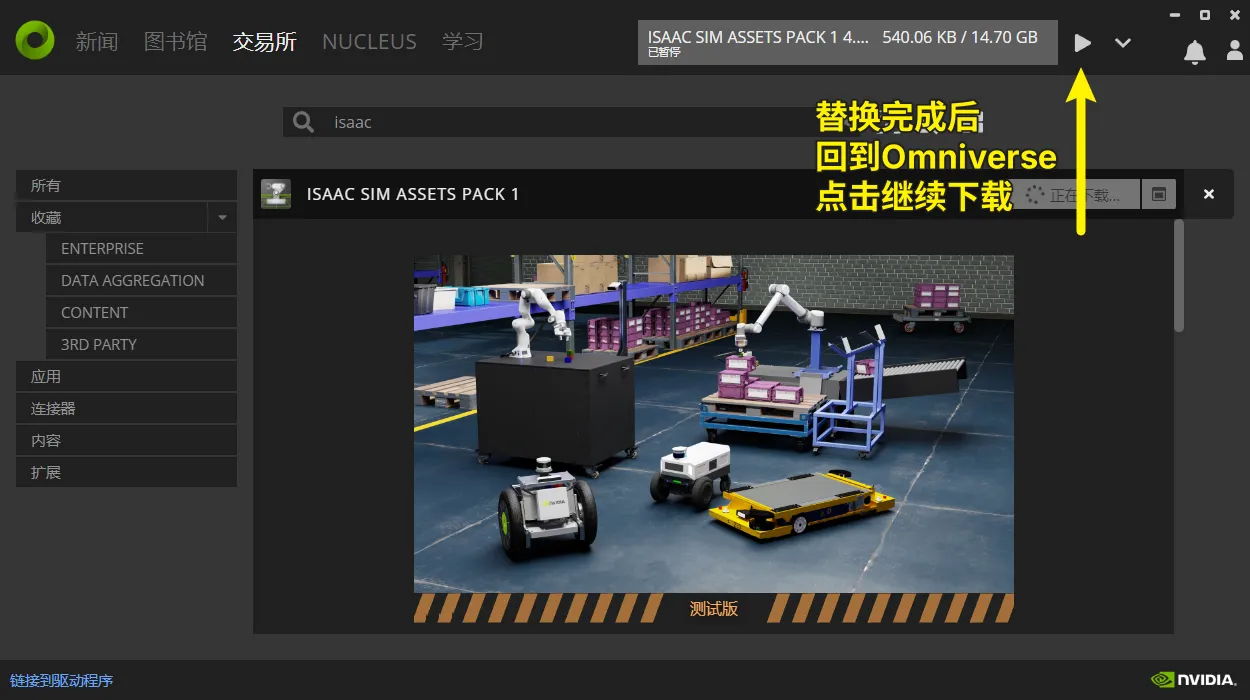Click the Isaac Sim Assets Pack thumbnail icon
Screen dimensions: 1250x700
click(276, 194)
